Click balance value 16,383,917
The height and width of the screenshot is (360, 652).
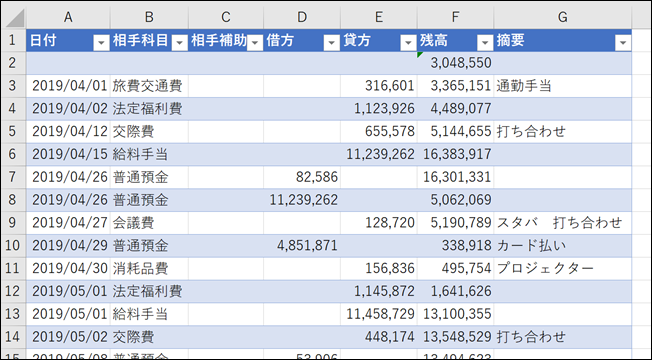tap(455, 154)
